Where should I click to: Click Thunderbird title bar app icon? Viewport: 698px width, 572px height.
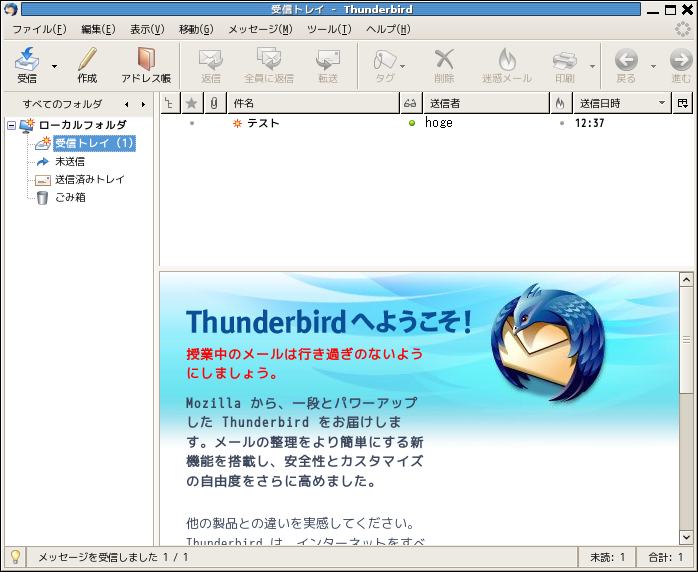tap(11, 9)
